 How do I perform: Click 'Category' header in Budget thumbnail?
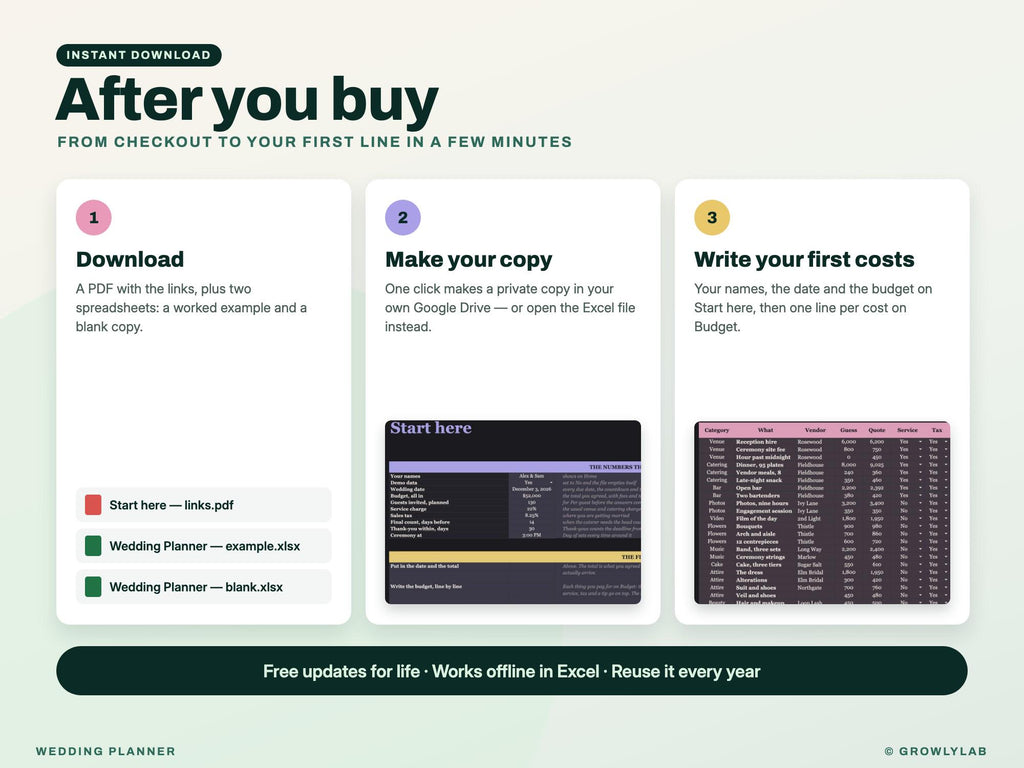716,430
